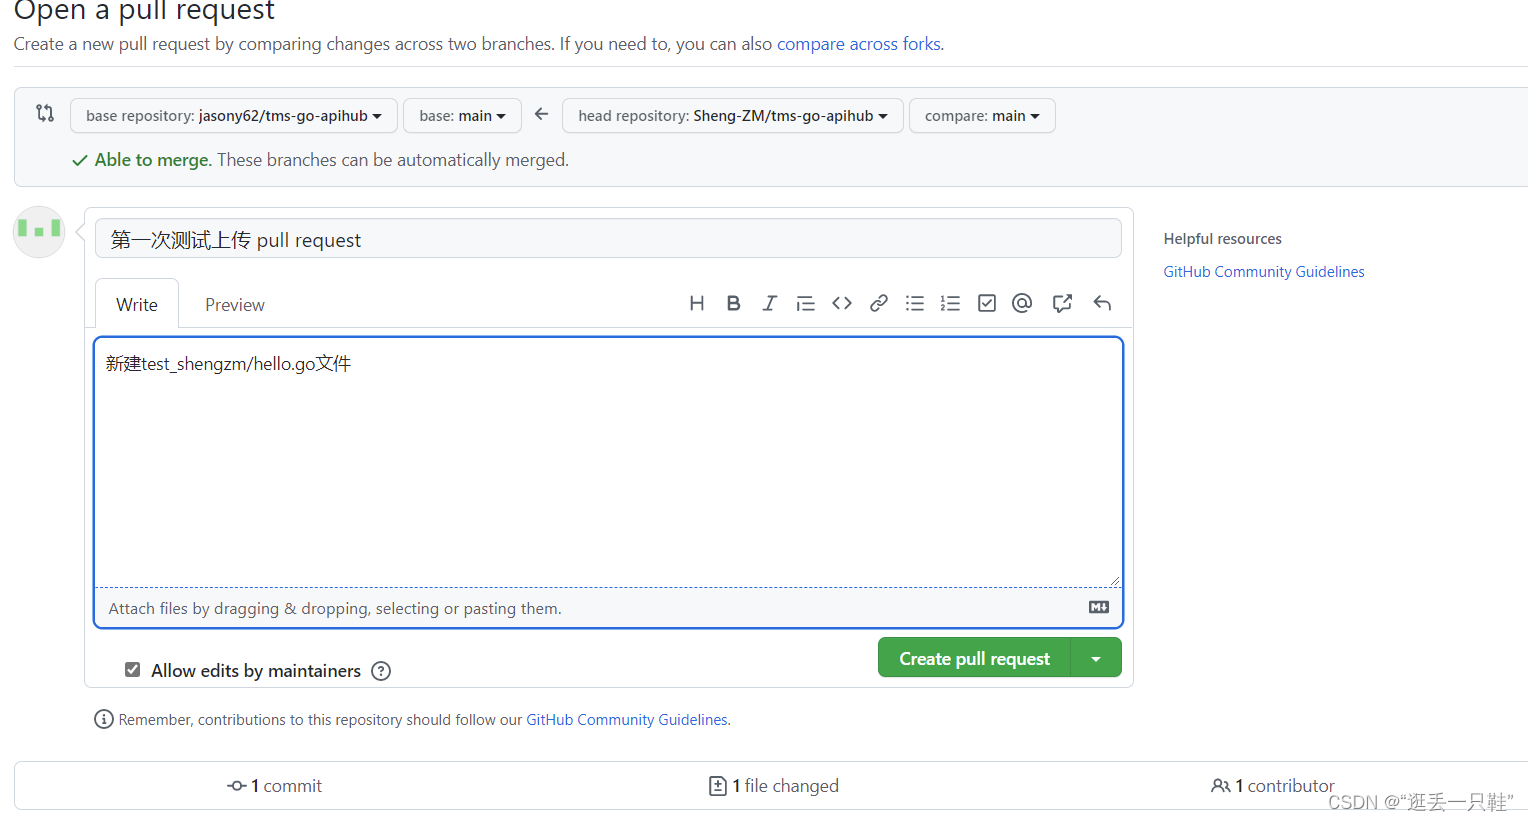Add a numbered list
Screen dimensions: 1528x821
[950, 303]
